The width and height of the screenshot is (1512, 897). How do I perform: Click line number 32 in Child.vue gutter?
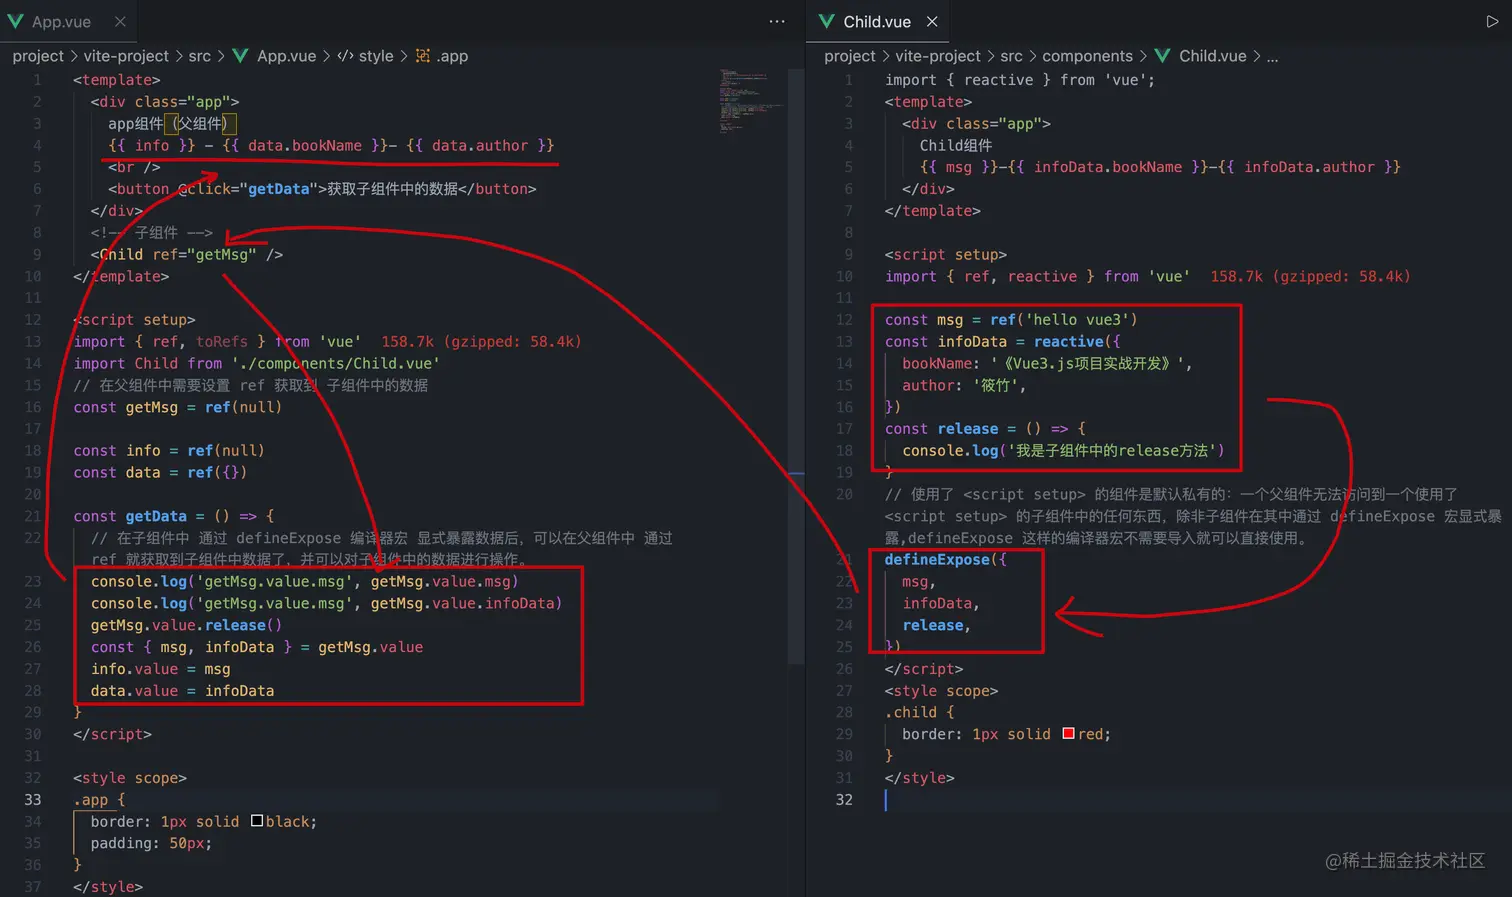[x=844, y=799]
